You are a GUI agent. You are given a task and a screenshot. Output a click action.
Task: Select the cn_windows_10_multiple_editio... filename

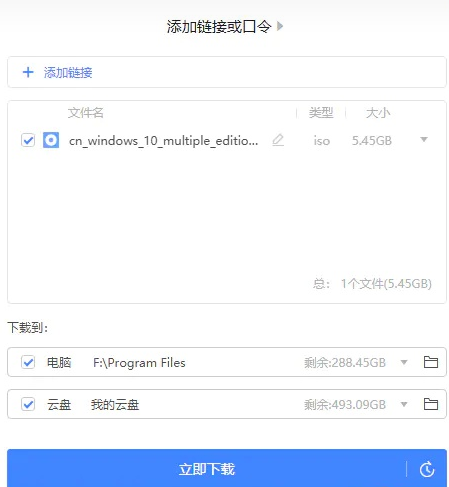(x=163, y=141)
